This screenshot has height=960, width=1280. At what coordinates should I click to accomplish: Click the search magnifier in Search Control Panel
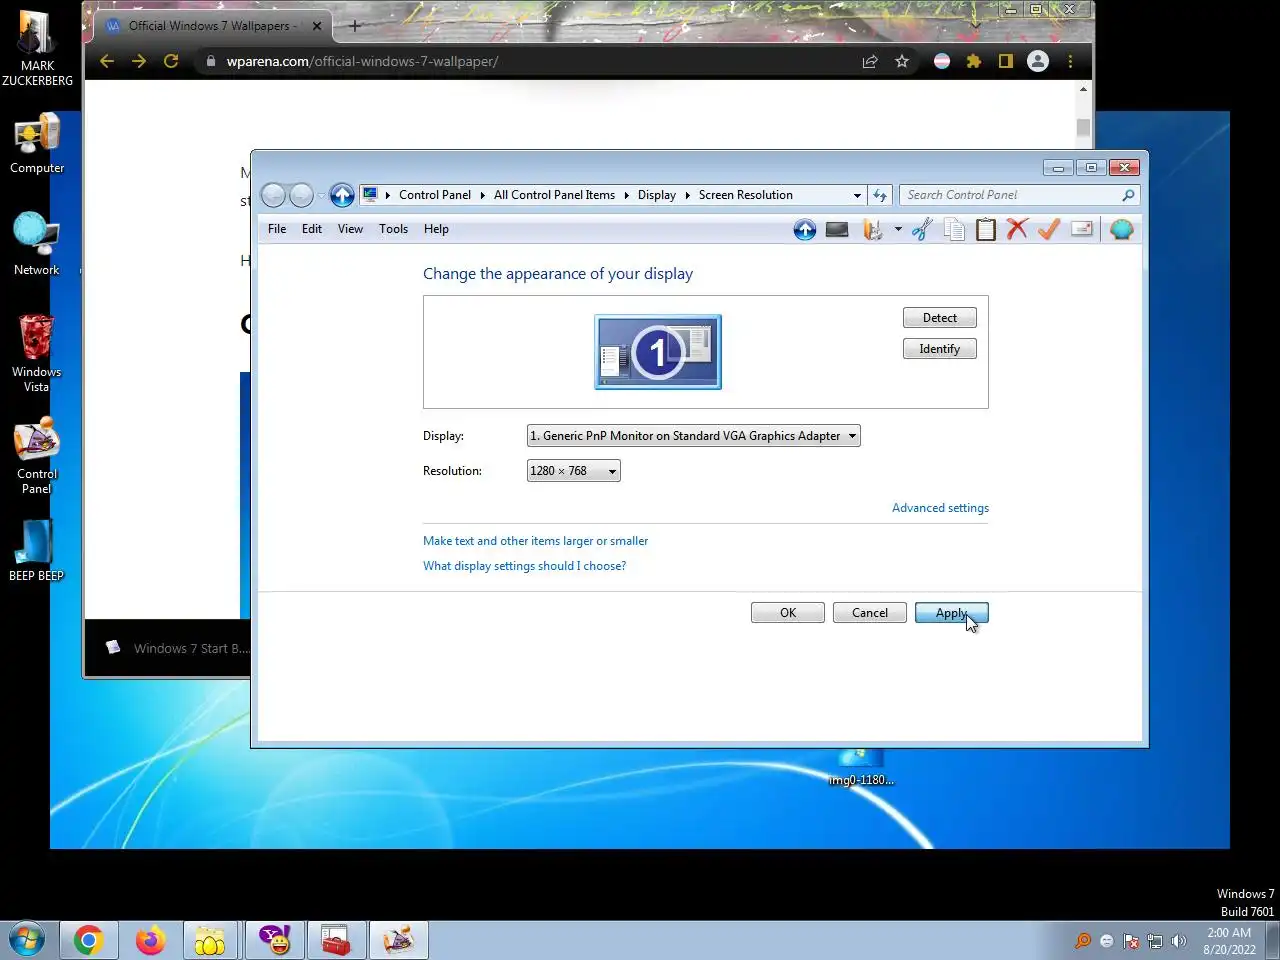point(1128,195)
